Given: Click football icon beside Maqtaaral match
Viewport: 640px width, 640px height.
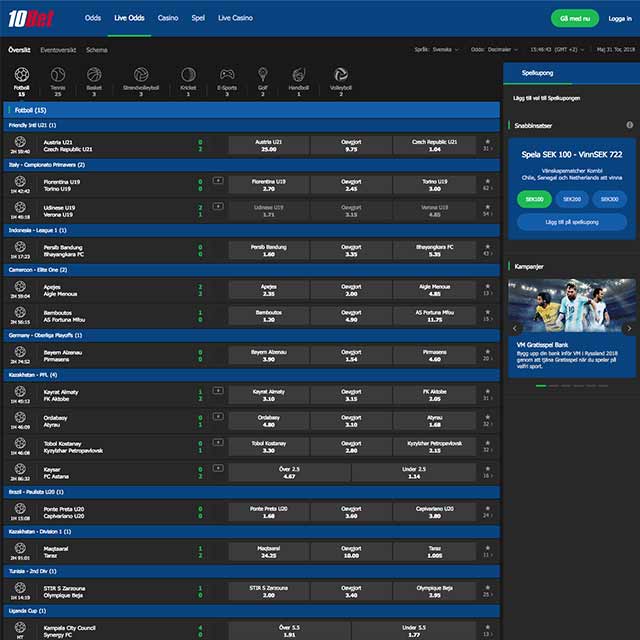Looking at the screenshot, I should coord(20,548).
